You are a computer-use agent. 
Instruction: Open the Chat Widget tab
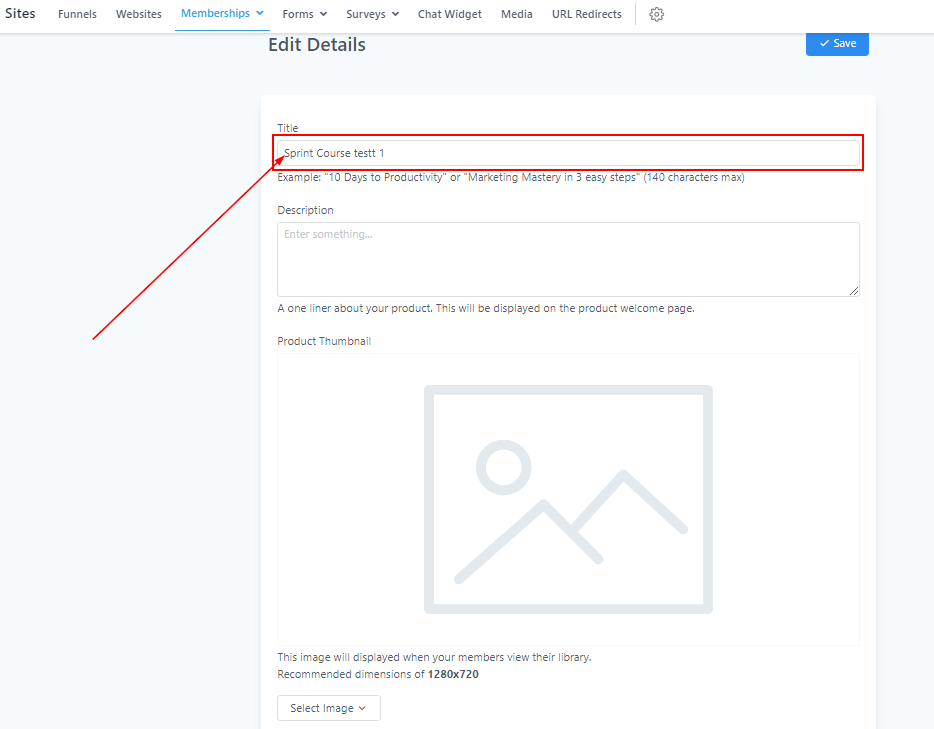pyautogui.click(x=449, y=14)
